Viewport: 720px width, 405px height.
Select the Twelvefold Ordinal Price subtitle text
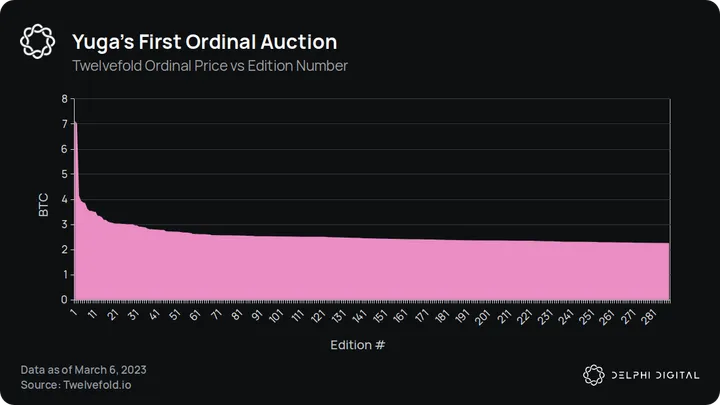210,66
